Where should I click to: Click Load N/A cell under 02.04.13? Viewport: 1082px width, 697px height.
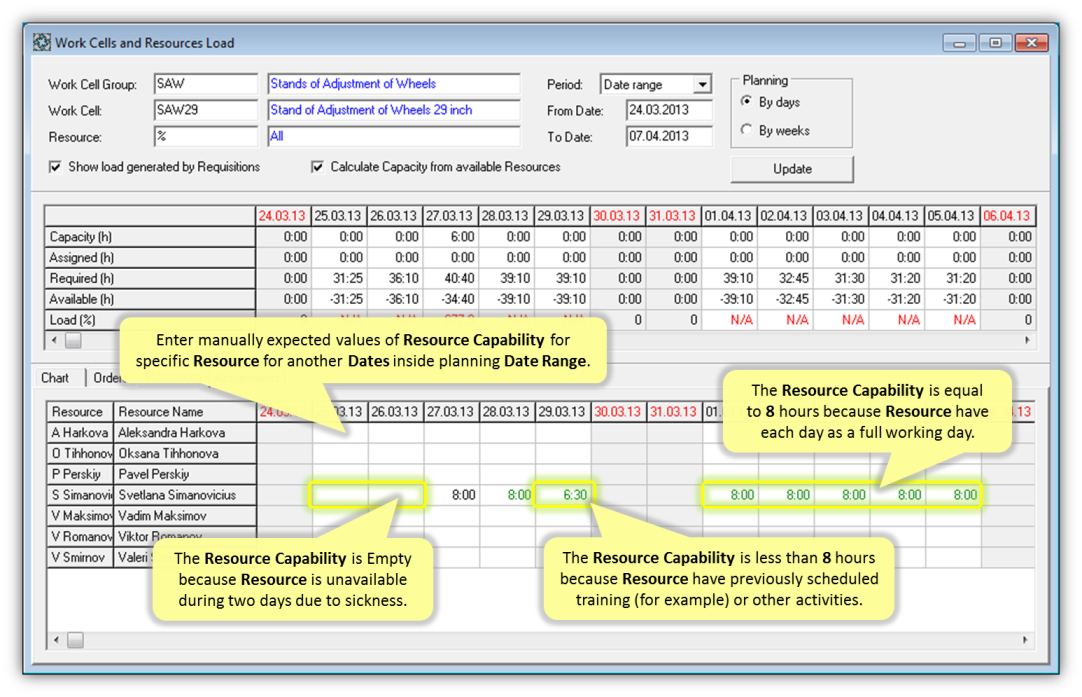pyautogui.click(x=785, y=320)
